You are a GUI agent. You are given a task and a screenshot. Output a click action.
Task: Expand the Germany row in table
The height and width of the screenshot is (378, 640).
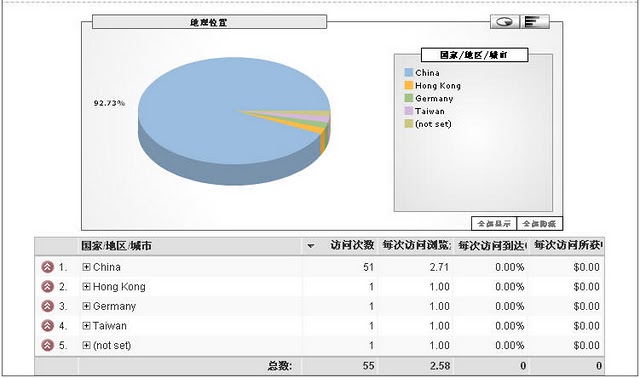[86, 306]
